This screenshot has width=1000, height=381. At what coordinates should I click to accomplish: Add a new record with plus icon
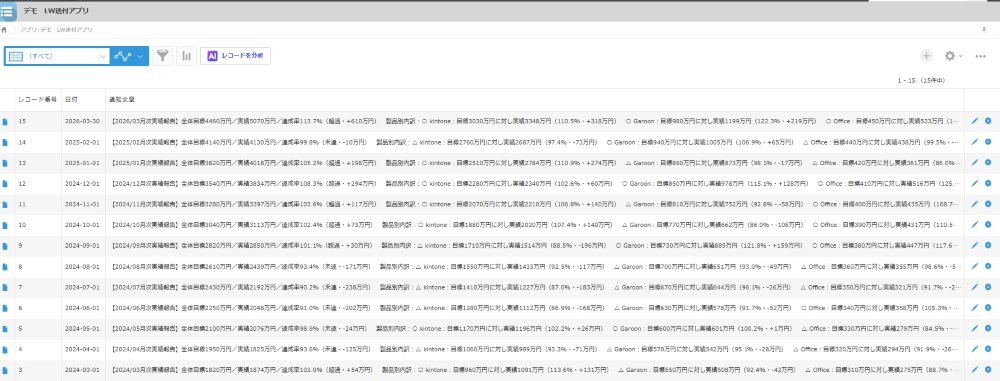(926, 56)
